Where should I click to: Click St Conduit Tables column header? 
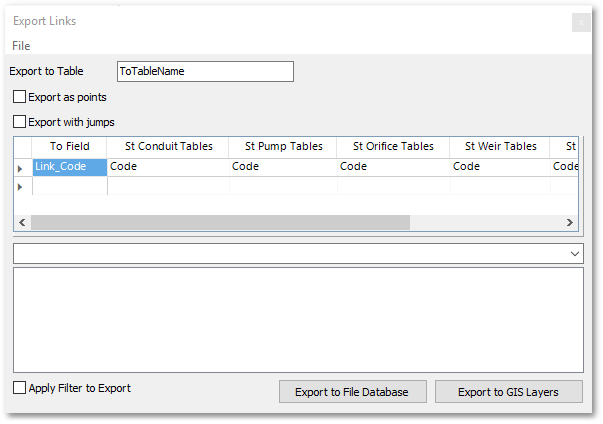click(168, 146)
